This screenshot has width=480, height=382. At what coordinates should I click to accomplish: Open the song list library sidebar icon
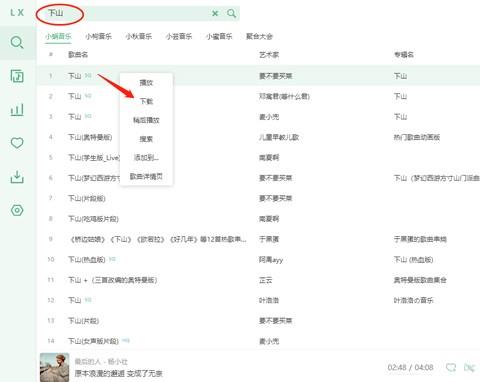click(17, 76)
